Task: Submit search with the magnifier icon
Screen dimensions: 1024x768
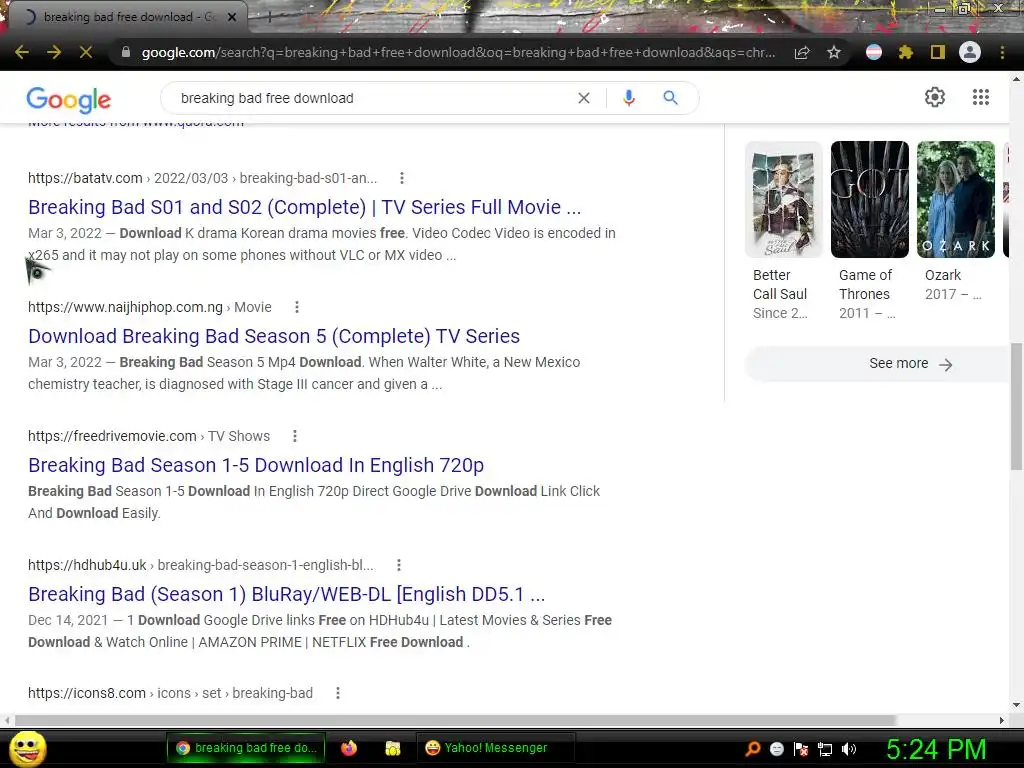Action: (670, 98)
